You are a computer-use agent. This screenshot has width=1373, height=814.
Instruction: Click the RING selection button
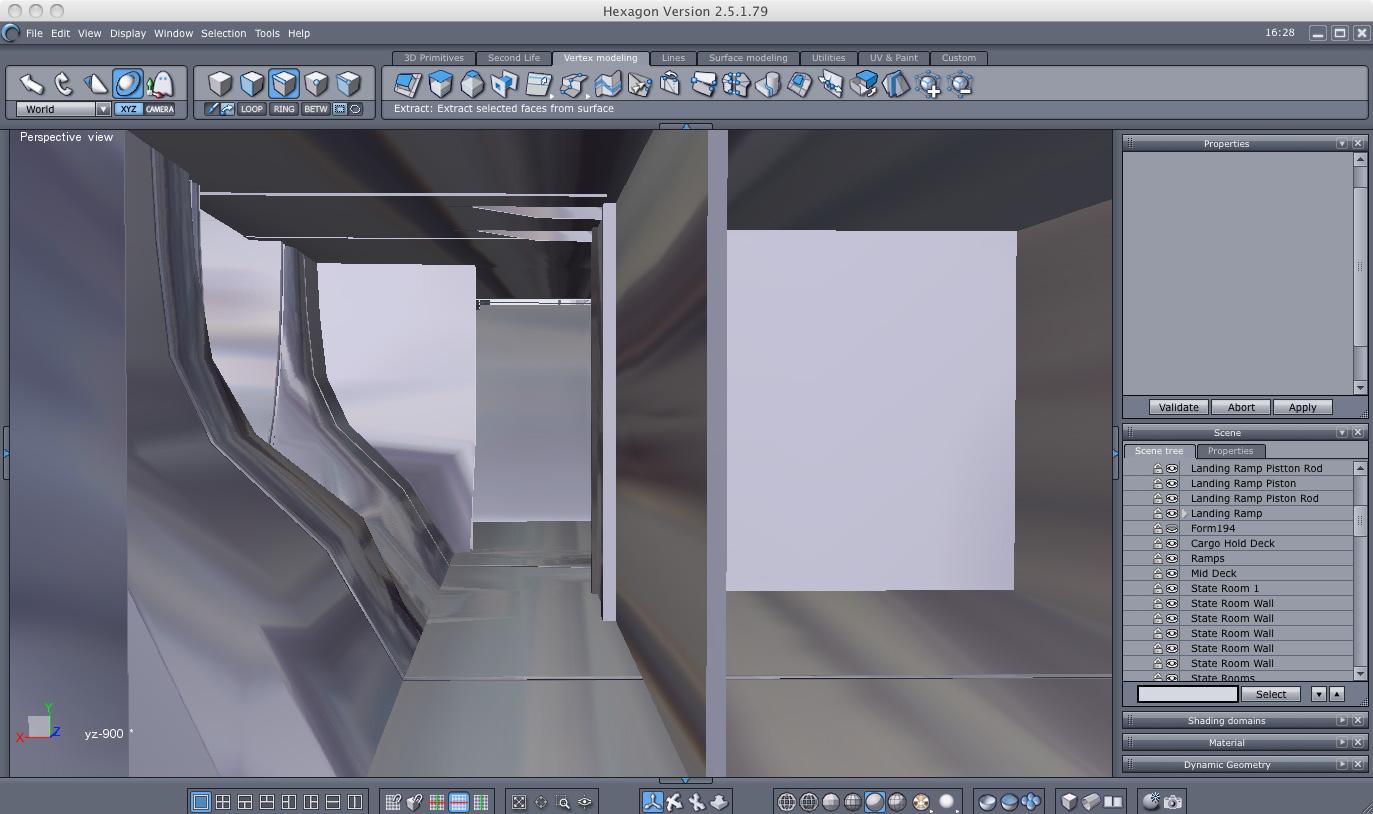point(284,109)
